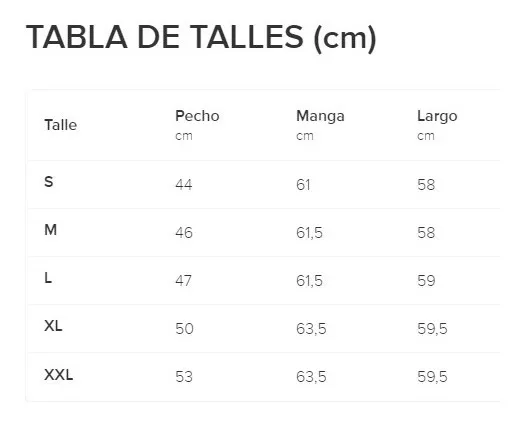Select Manga value 61,5 in M row

click(309, 233)
